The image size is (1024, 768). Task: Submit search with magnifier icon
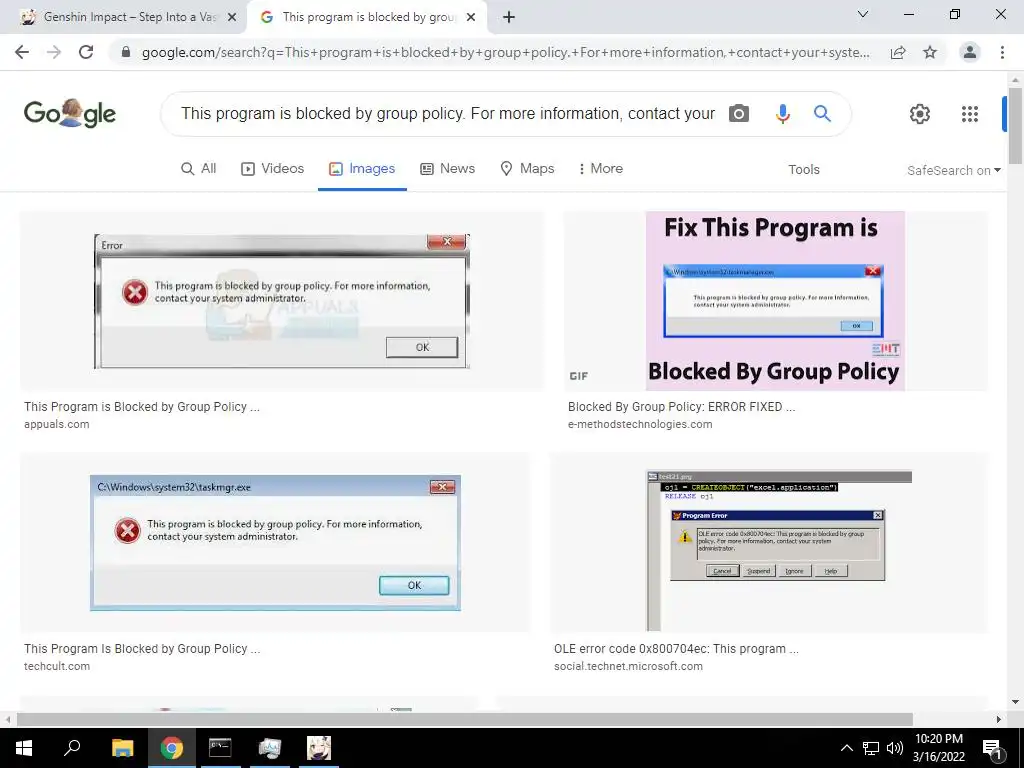822,114
